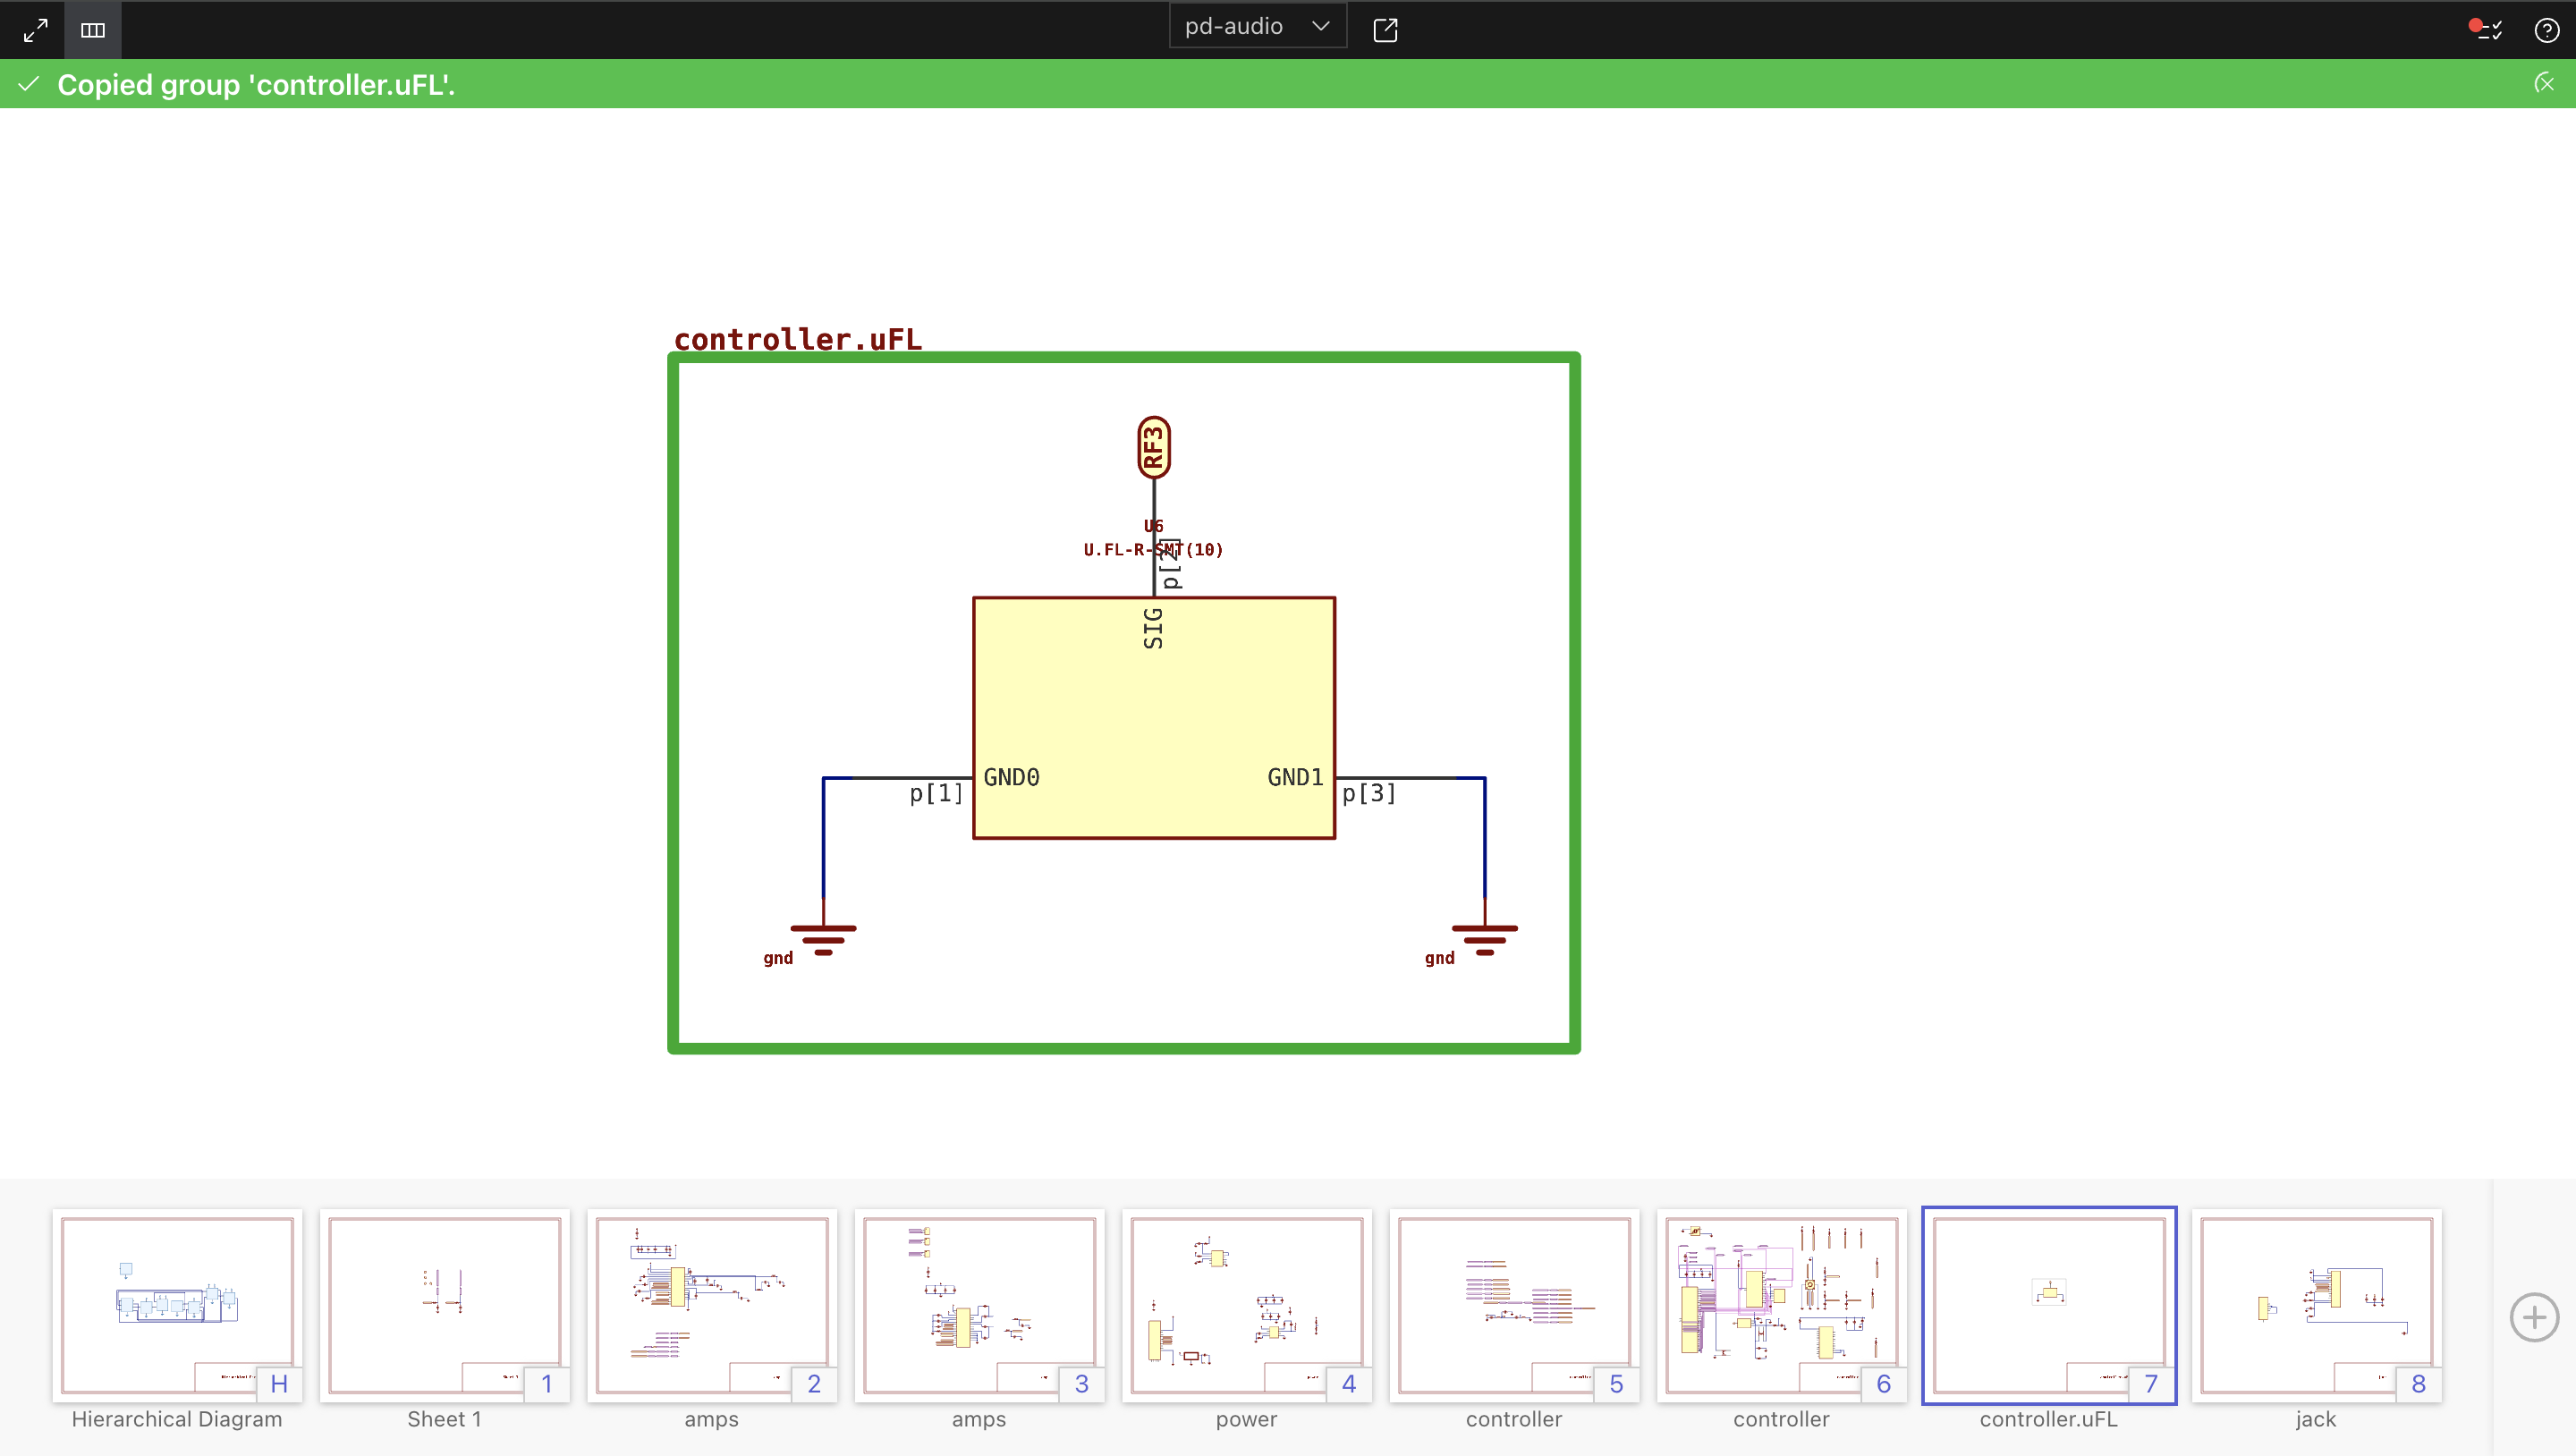Open the Hierarchical Diagram sheet thumbnail
Viewport: 2576px width, 1456px height.
(177, 1304)
